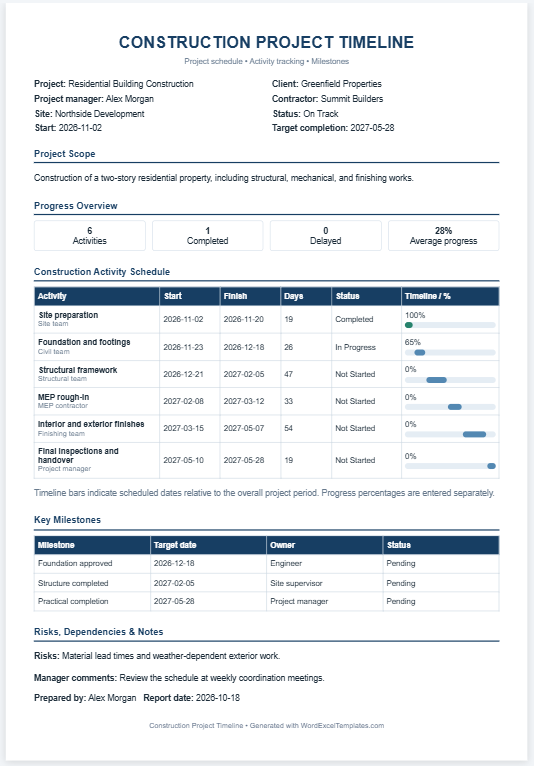534x766 pixels.
Task: Click the 'Practical completion' milestone
Action: pos(73,601)
